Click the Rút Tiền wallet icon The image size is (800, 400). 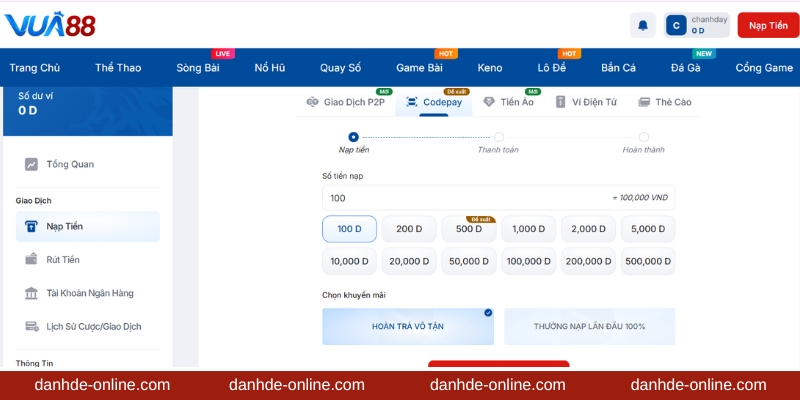click(x=31, y=260)
